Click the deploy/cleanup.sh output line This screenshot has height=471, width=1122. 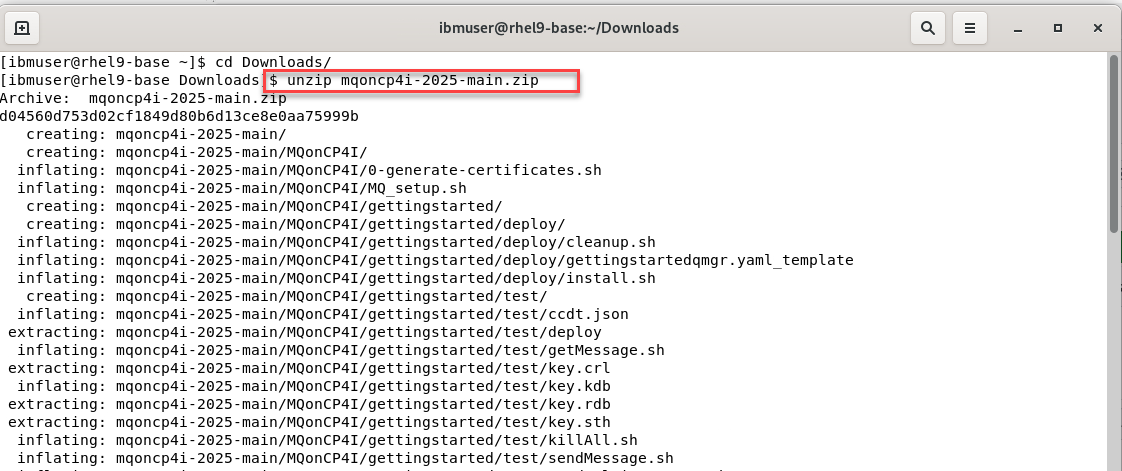pos(385,242)
